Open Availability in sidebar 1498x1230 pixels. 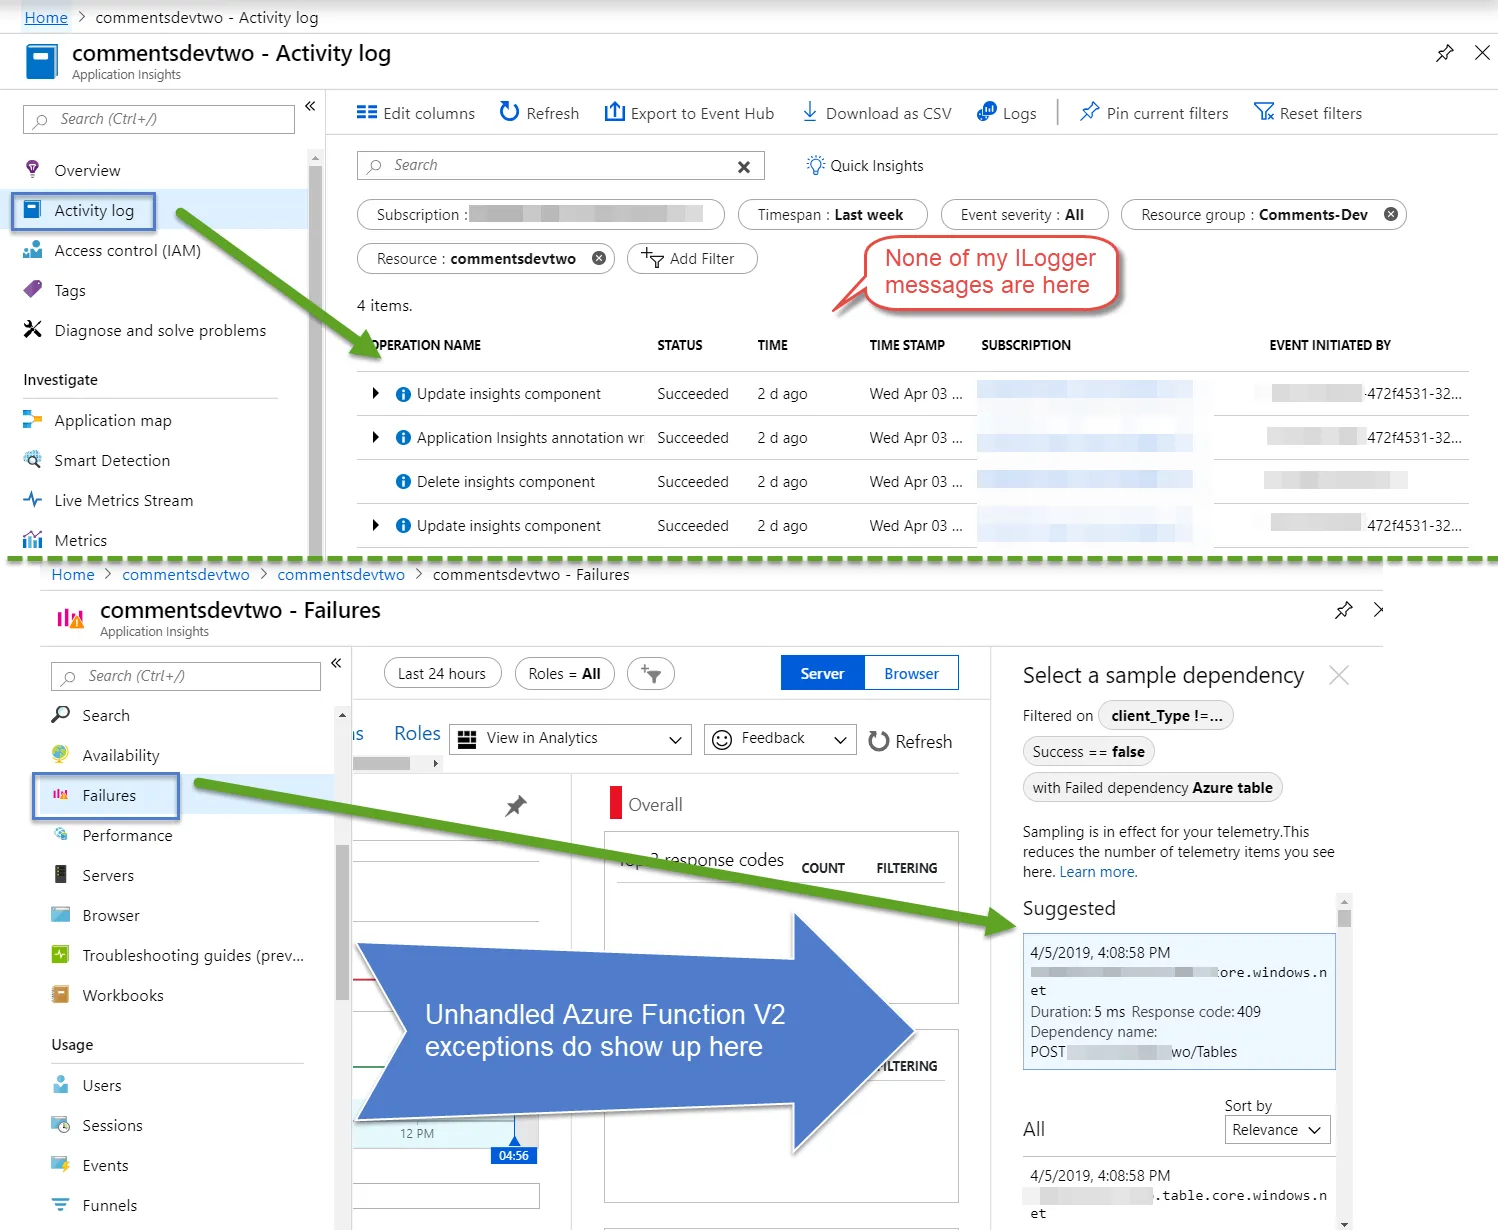click(121, 755)
